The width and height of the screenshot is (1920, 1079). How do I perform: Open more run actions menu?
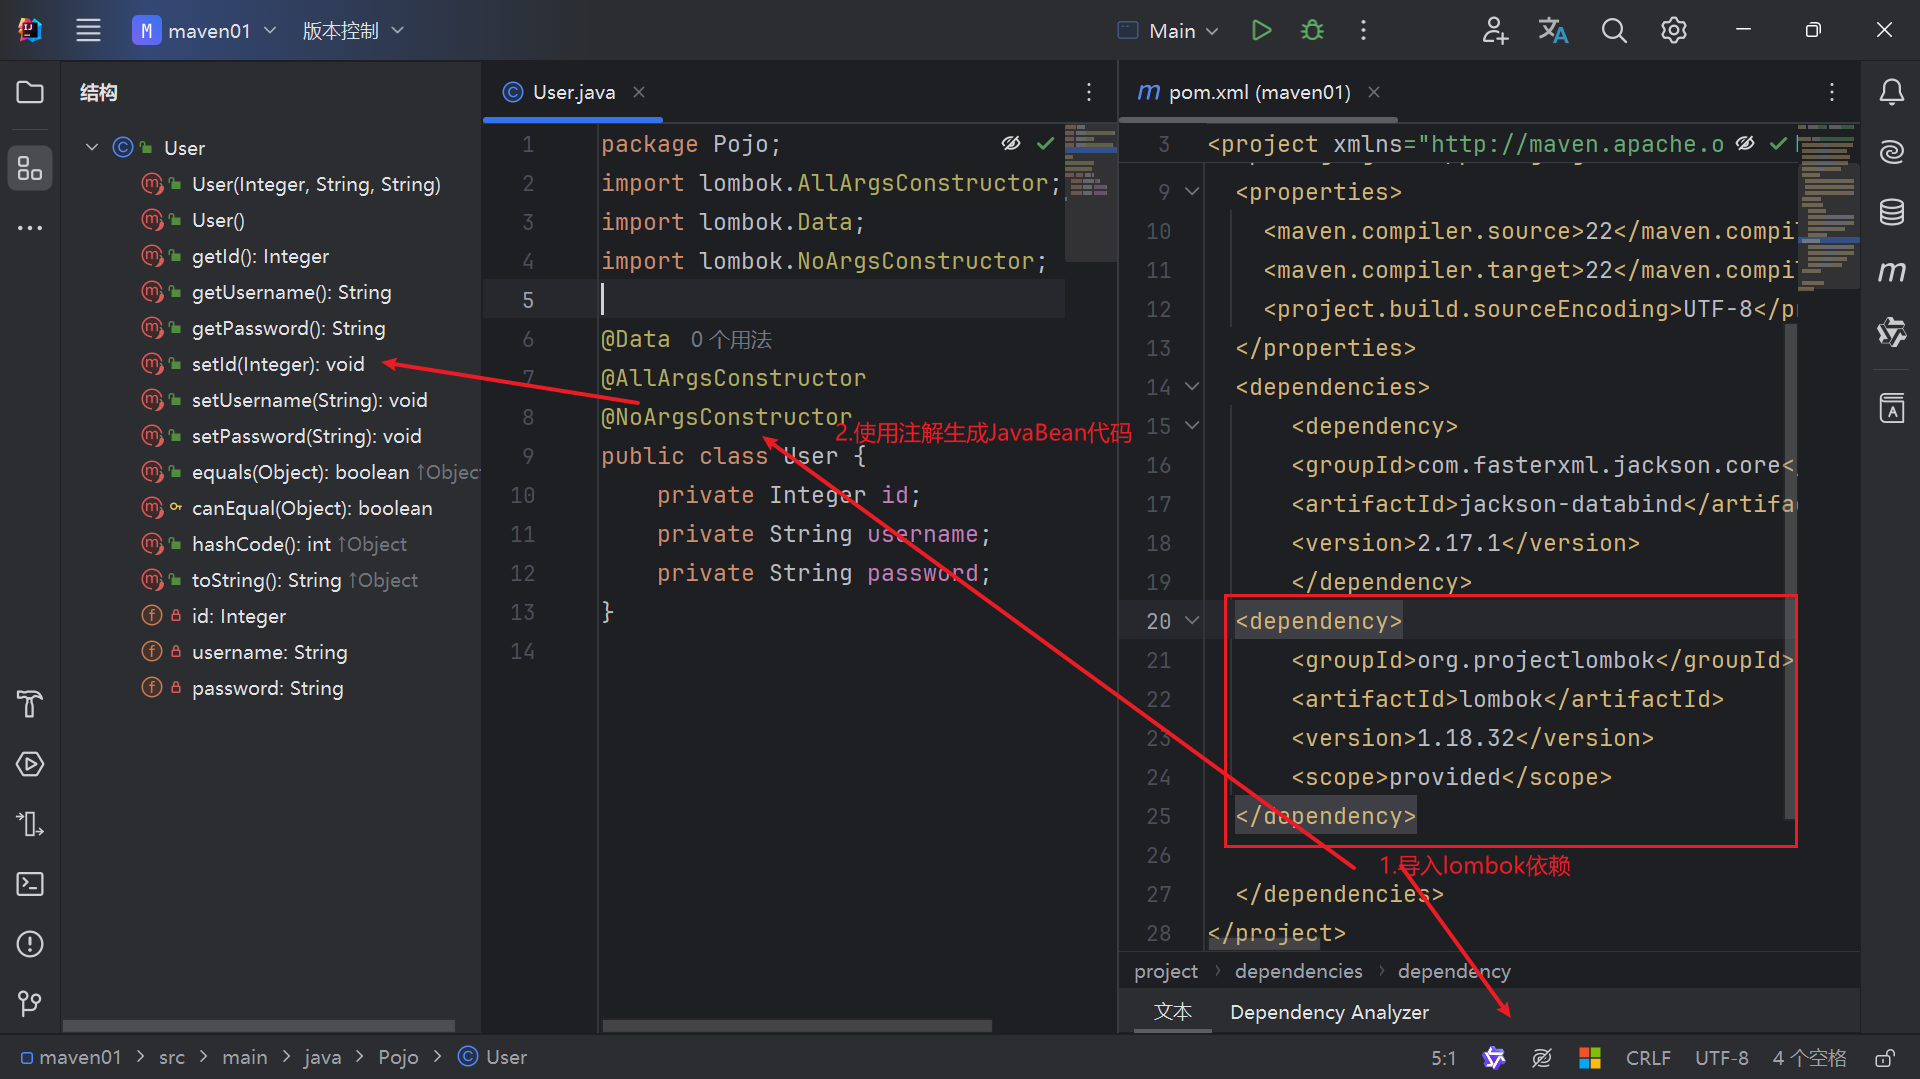click(x=1363, y=30)
